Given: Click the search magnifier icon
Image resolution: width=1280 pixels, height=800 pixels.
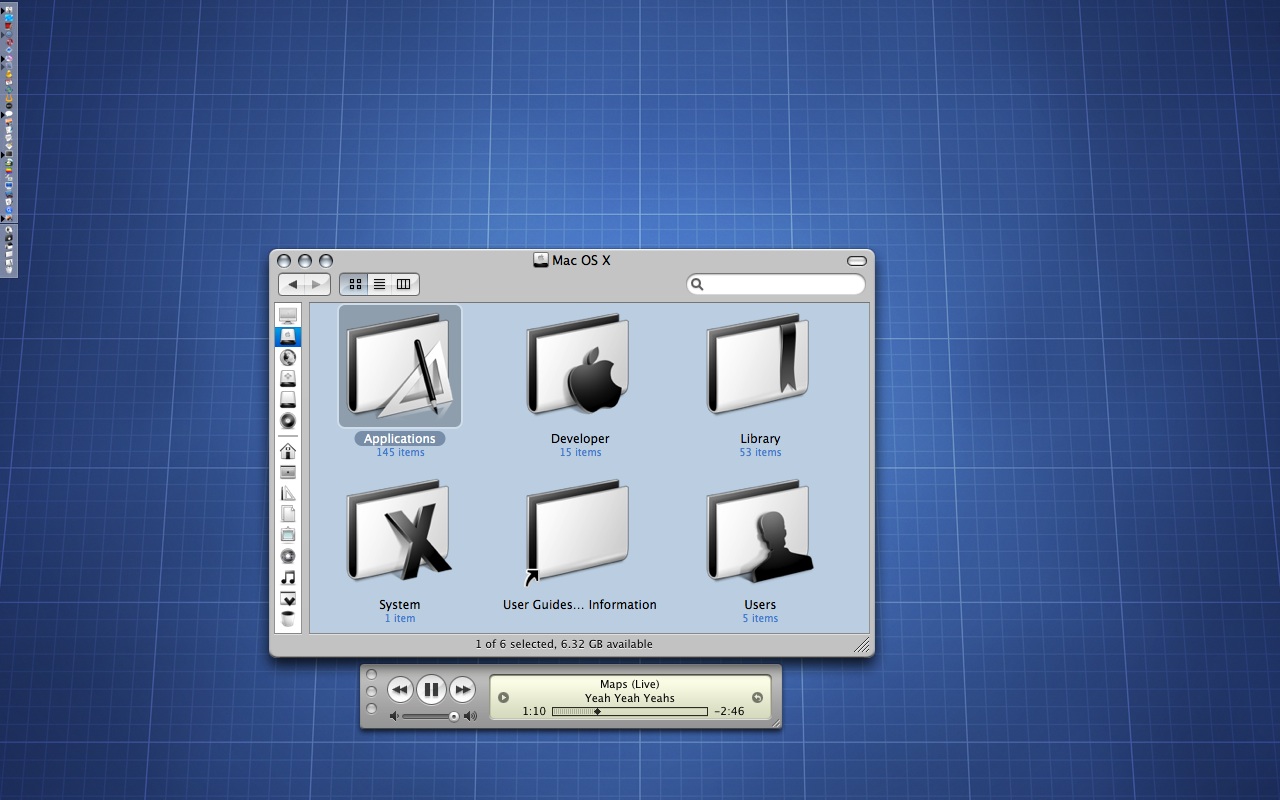Looking at the screenshot, I should [x=697, y=284].
